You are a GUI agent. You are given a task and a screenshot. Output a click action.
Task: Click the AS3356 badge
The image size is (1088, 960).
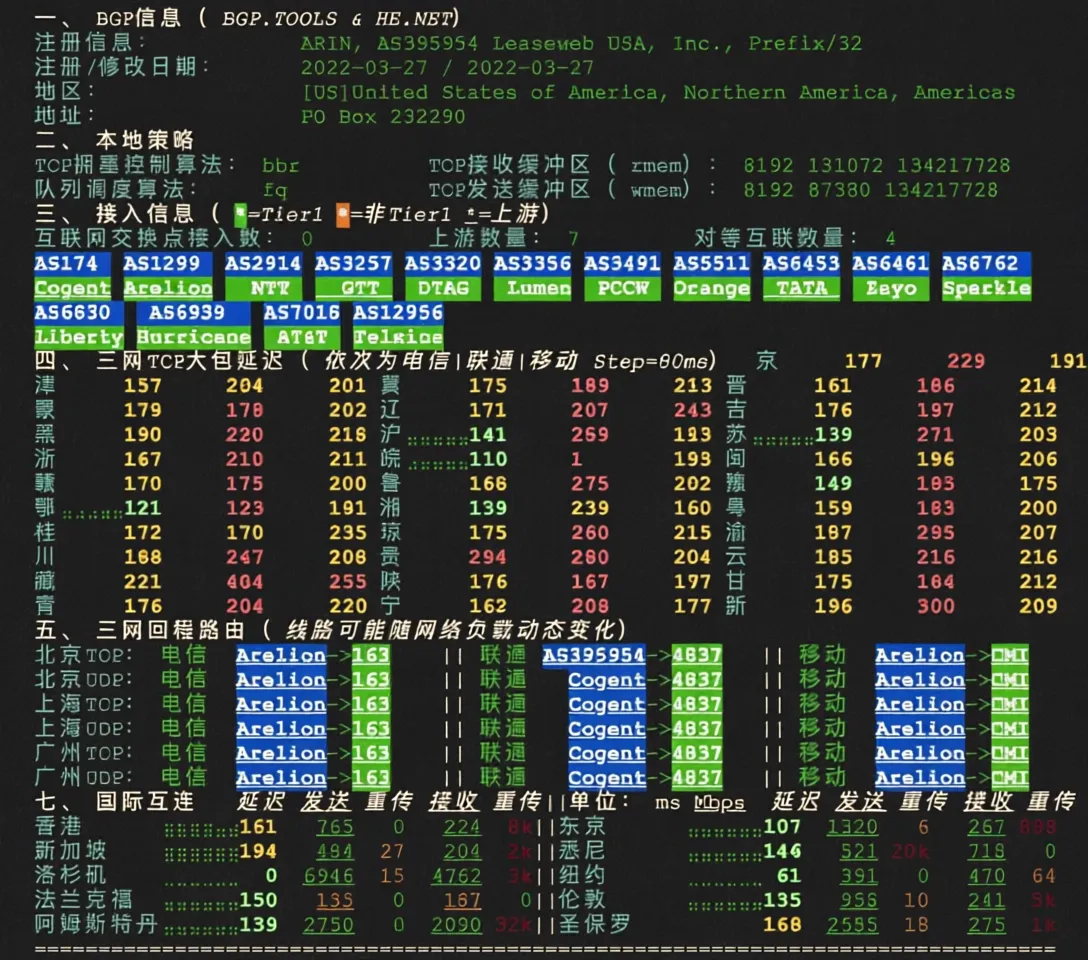coord(532,264)
